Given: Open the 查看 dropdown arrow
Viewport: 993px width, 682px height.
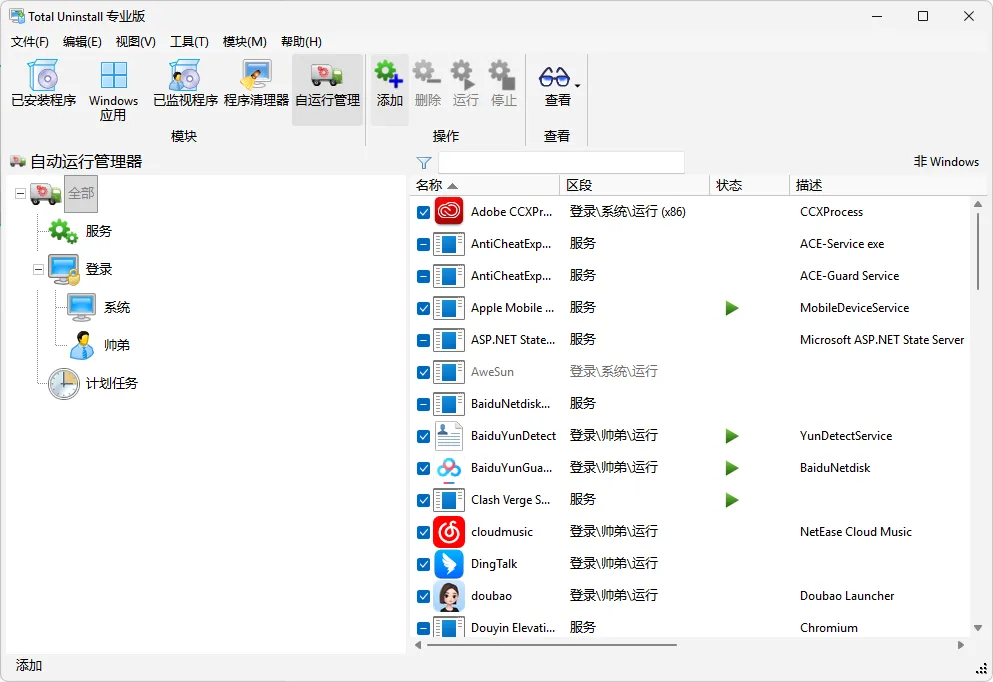Looking at the screenshot, I should (578, 85).
